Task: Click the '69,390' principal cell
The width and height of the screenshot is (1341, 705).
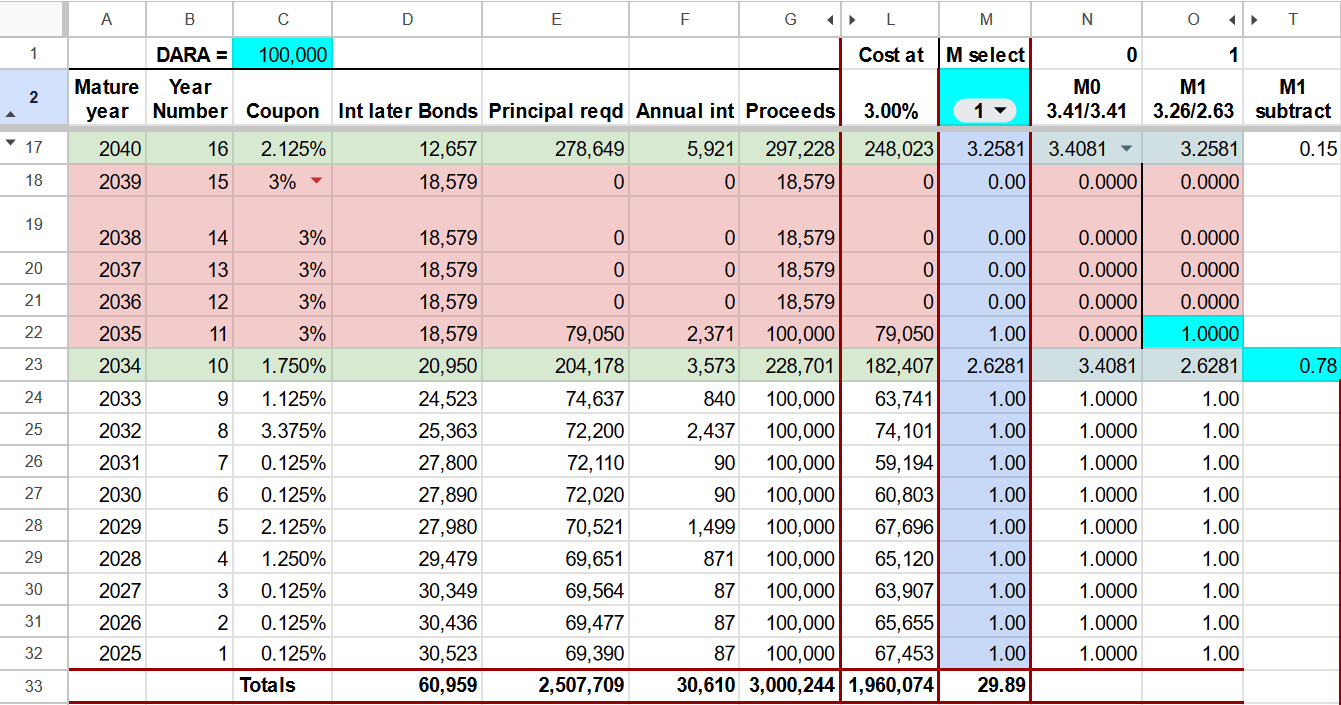Action: click(556, 654)
